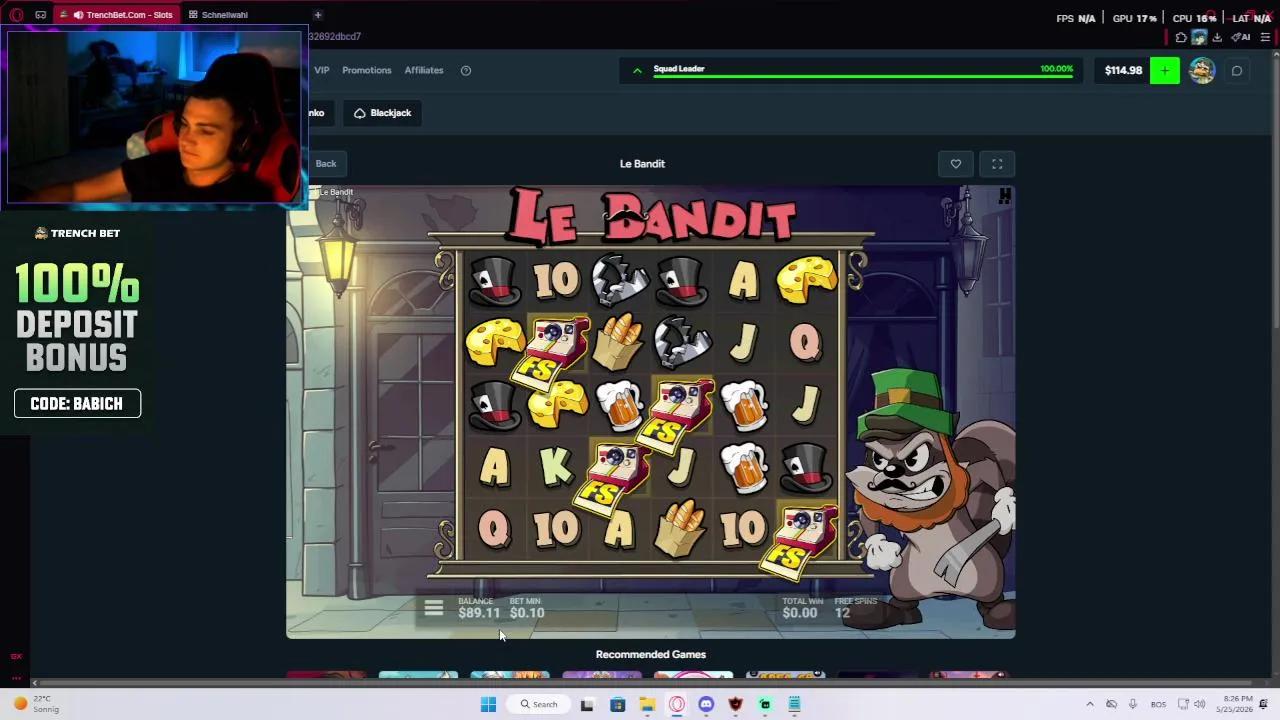This screenshot has width=1280, height=720.
Task: Open the browser Aria AI icon
Action: [1241, 37]
